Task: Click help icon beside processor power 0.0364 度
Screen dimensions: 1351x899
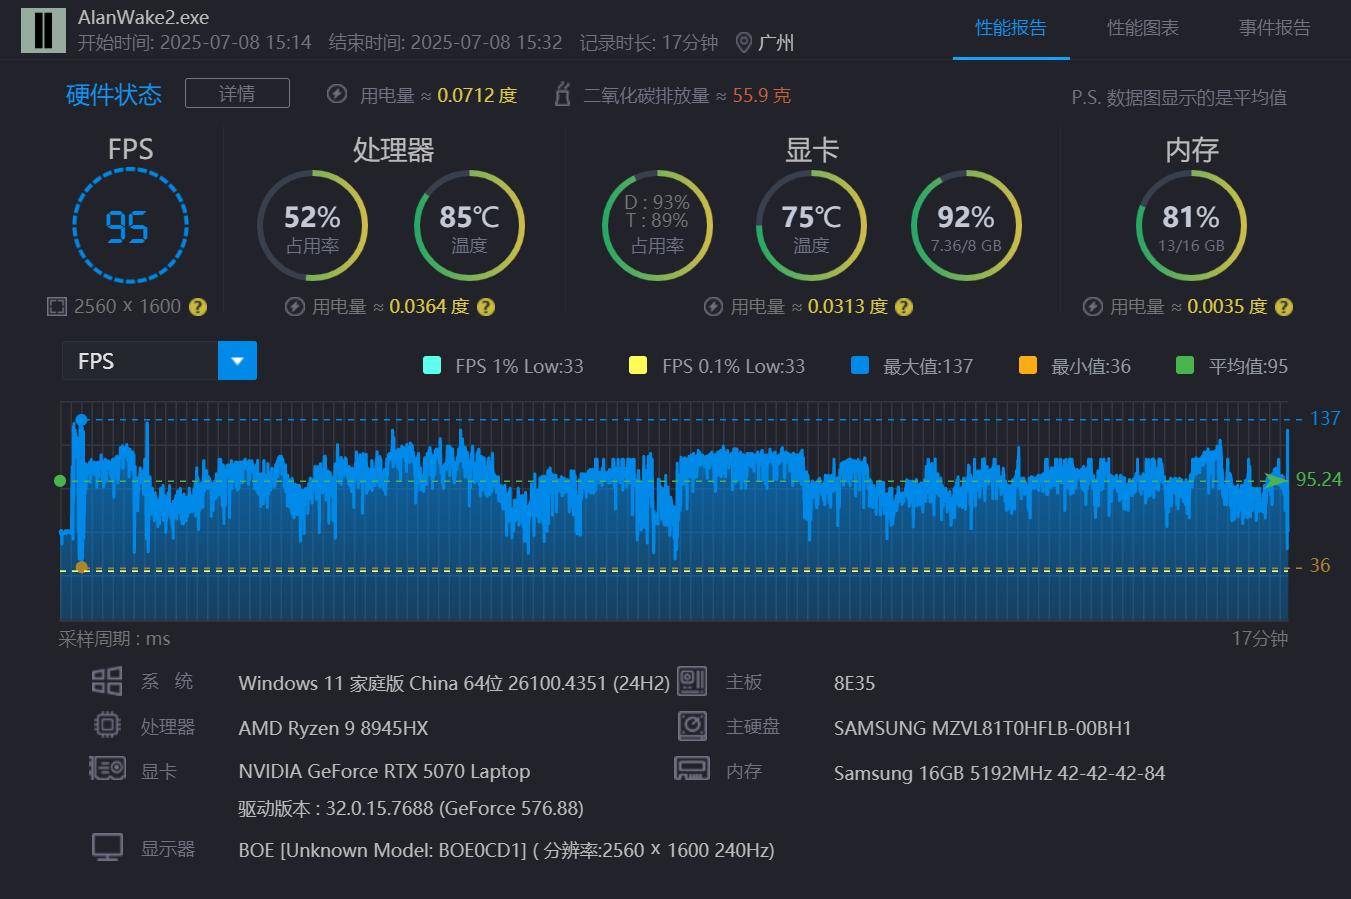Action: pos(486,307)
